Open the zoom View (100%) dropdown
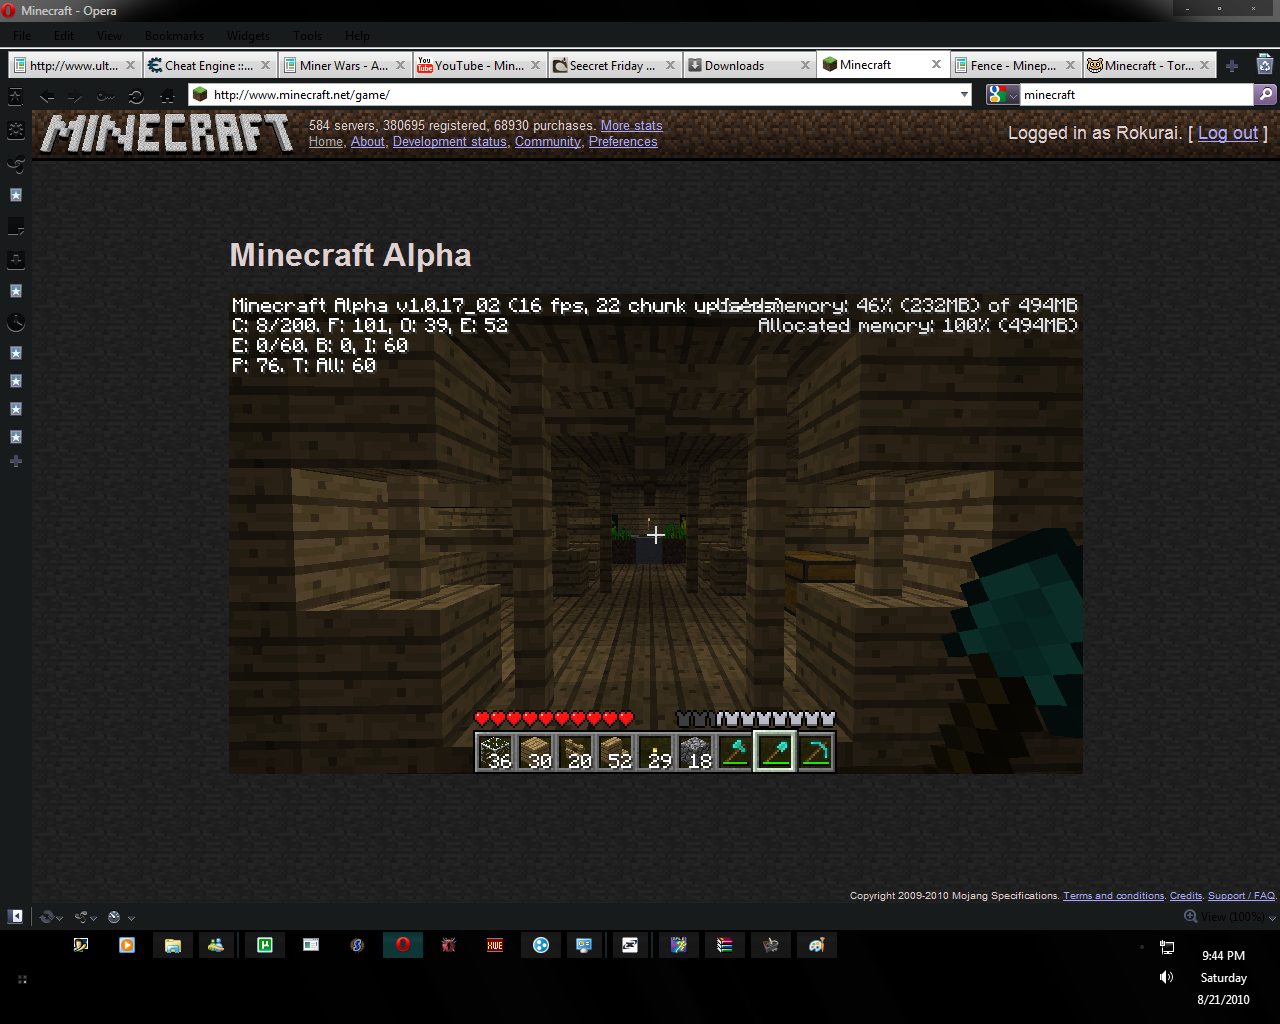 tap(1230, 917)
